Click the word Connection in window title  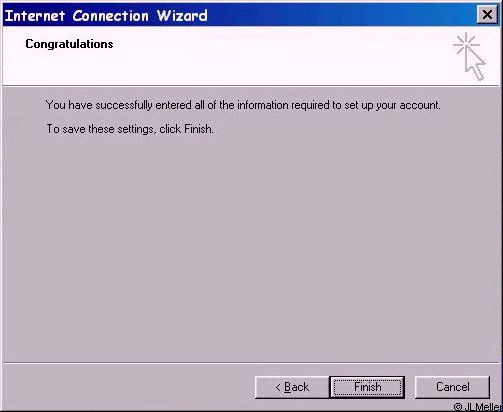(x=111, y=16)
